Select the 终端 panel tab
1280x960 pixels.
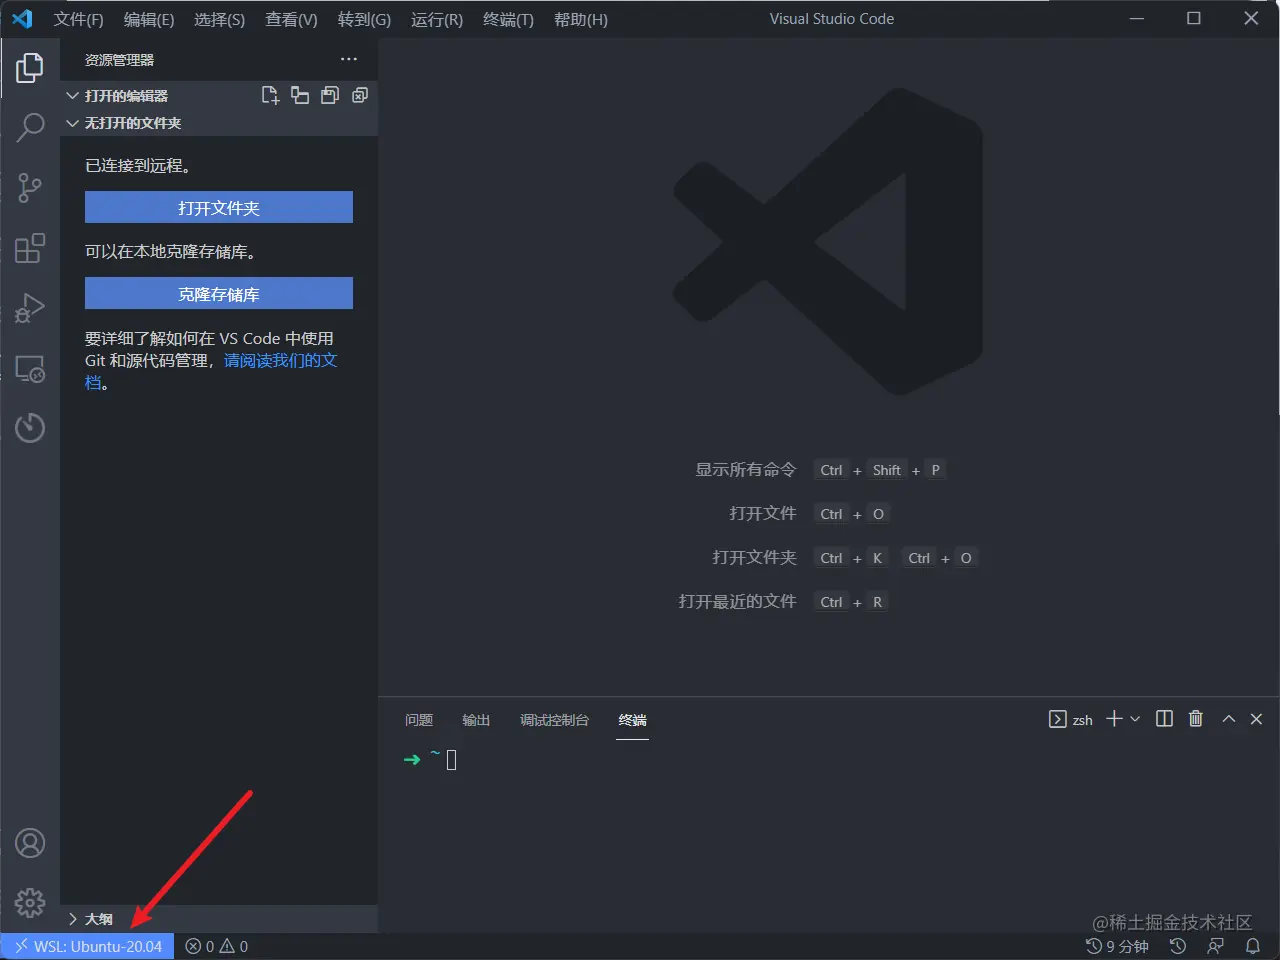tap(633, 720)
